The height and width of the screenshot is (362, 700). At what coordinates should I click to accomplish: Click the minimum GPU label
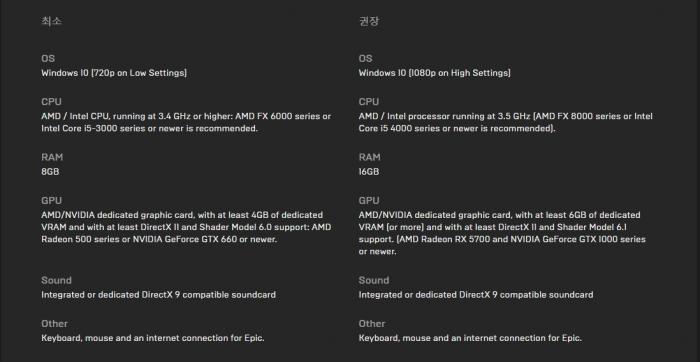pos(51,200)
